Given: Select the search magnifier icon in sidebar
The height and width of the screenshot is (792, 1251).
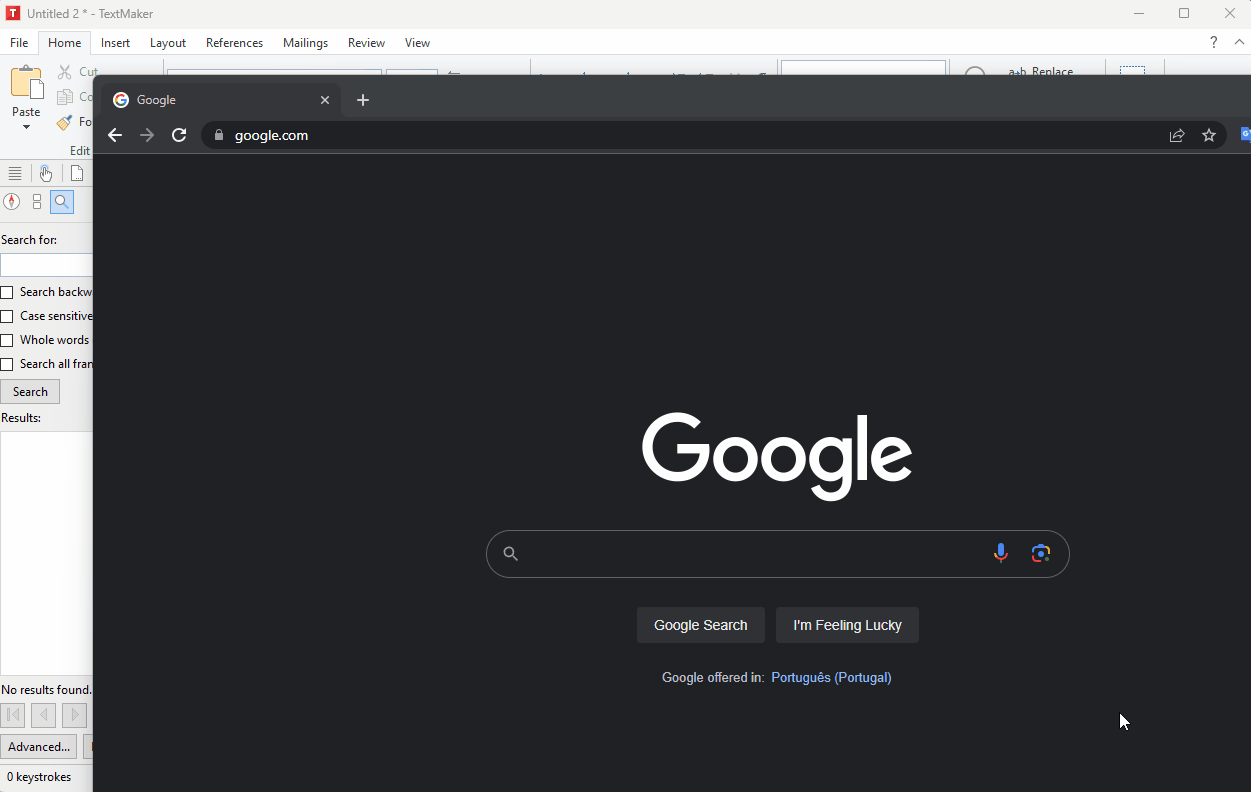Looking at the screenshot, I should pos(62,202).
